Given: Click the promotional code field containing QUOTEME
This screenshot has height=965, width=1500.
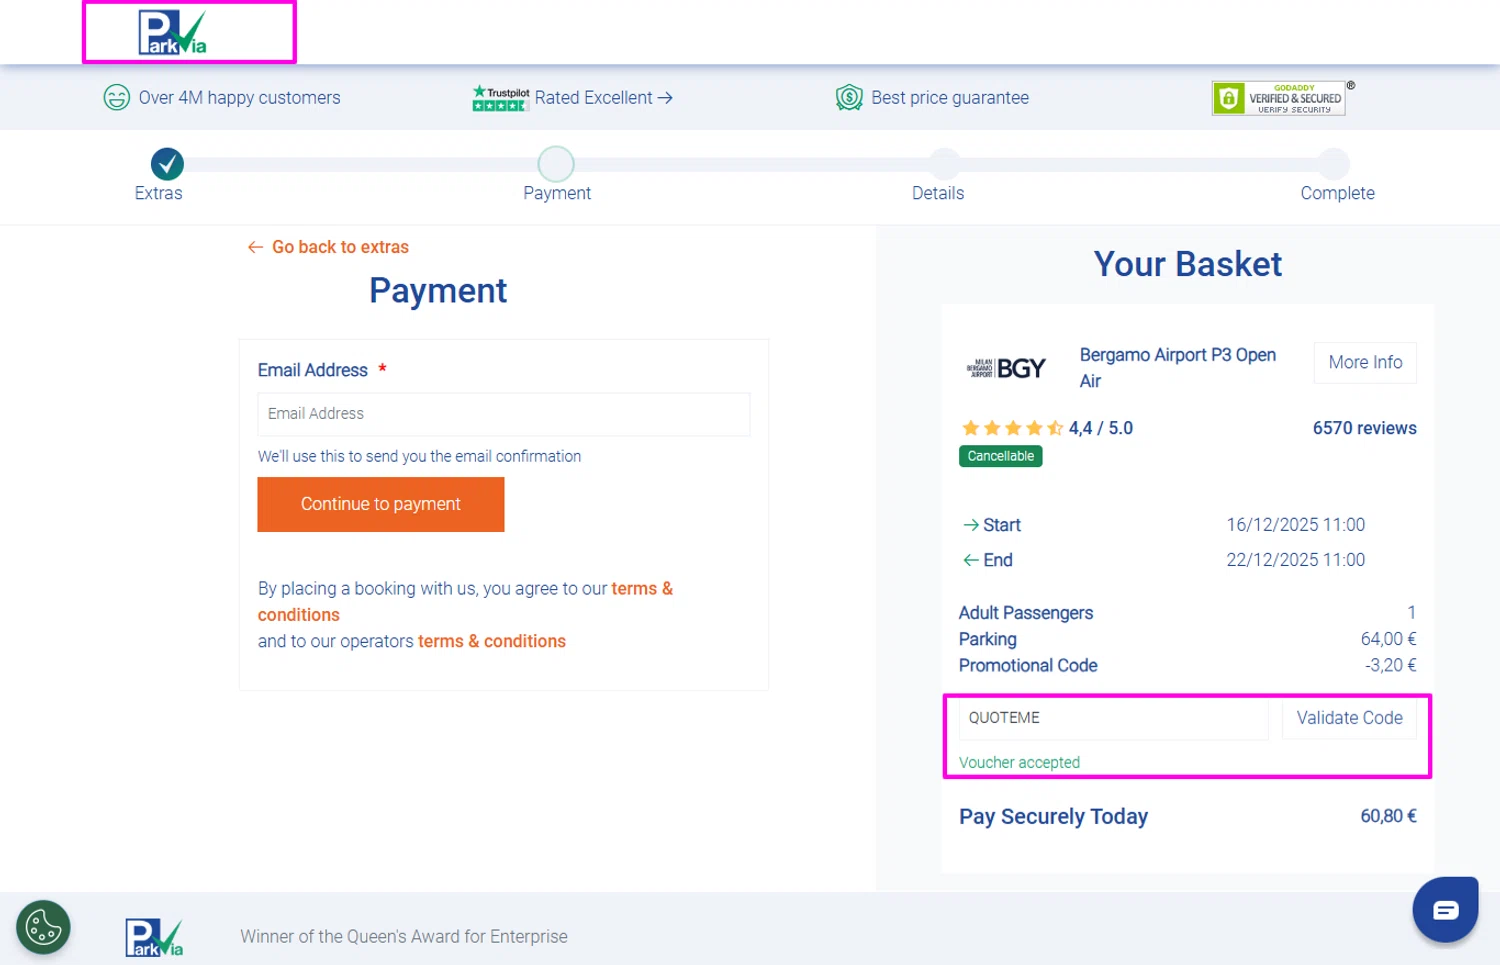Looking at the screenshot, I should (1113, 718).
